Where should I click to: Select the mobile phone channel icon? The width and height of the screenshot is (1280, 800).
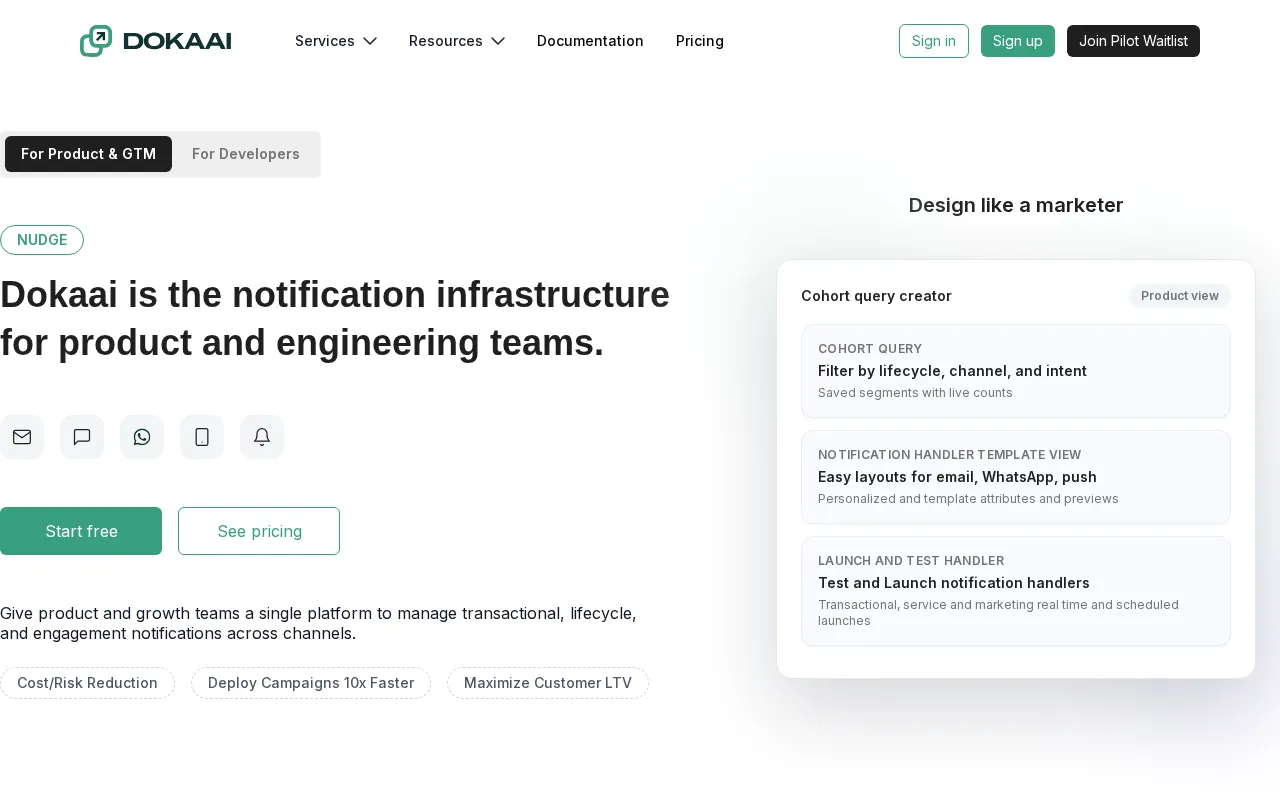pos(202,437)
